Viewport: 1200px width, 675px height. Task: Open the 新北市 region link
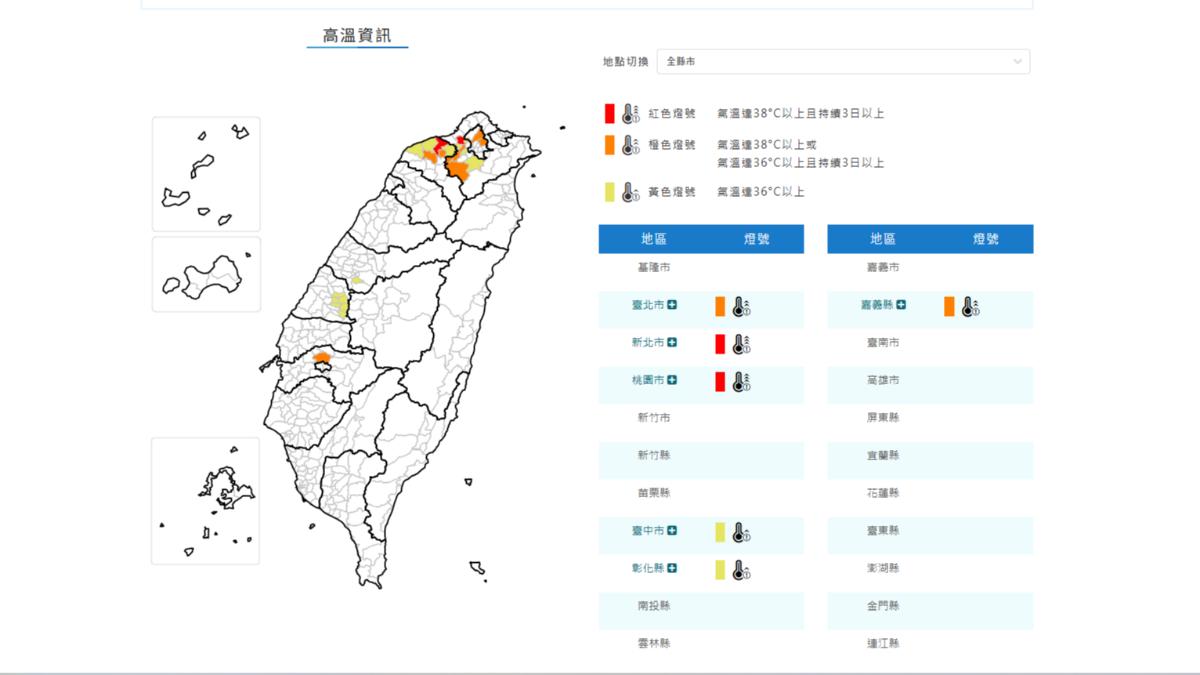coord(648,343)
